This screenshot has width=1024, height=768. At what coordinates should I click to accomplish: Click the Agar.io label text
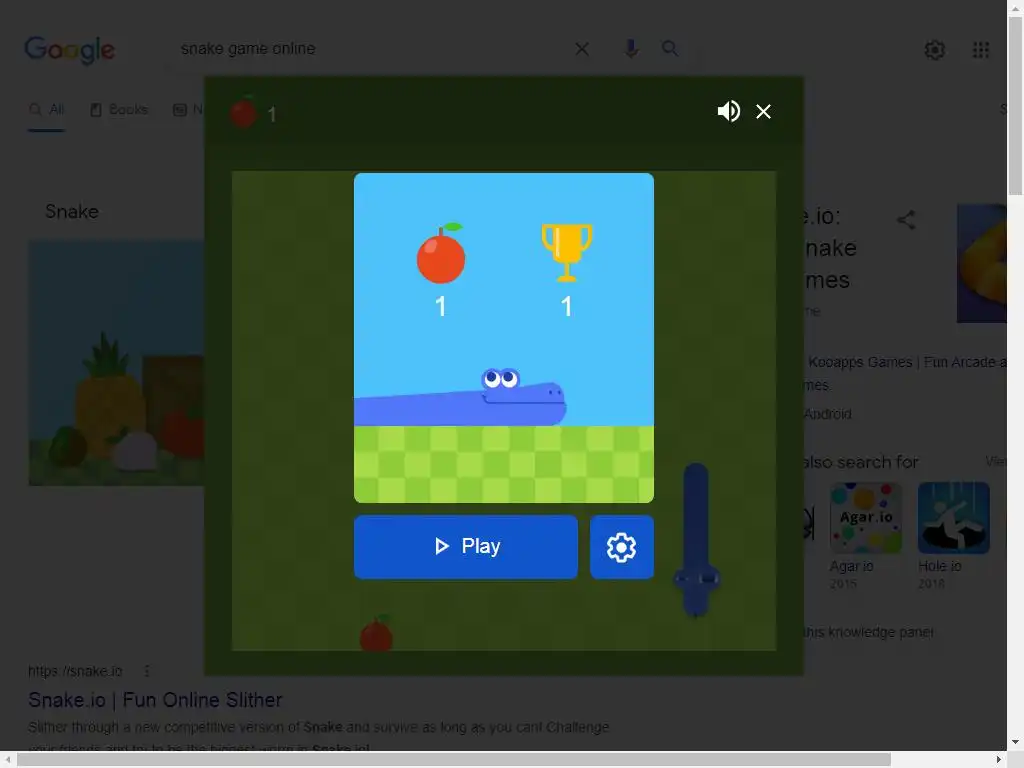852,566
